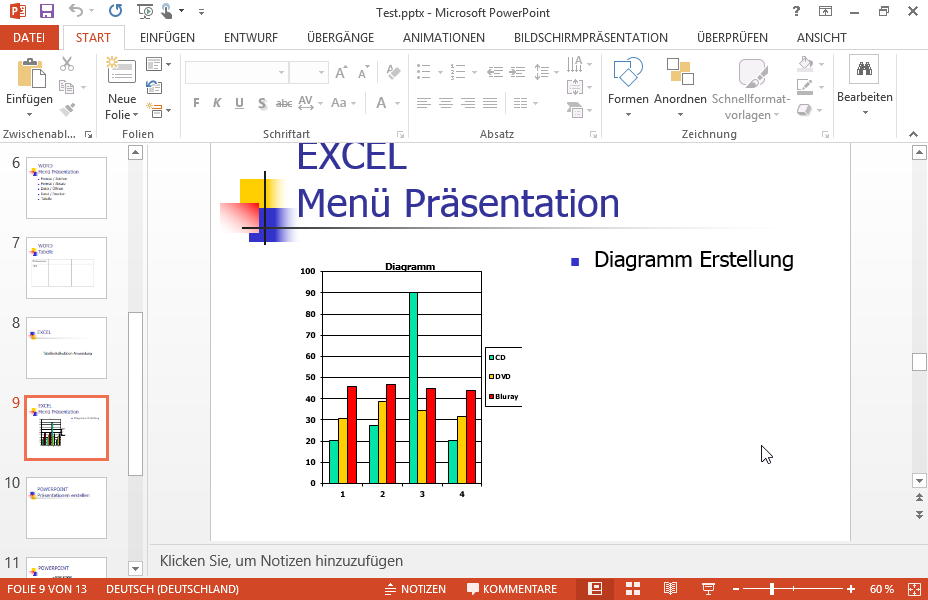The width and height of the screenshot is (928, 600).
Task: Click DEUTSCH (DEUTSCHLAND) language indicator
Action: coord(172,589)
